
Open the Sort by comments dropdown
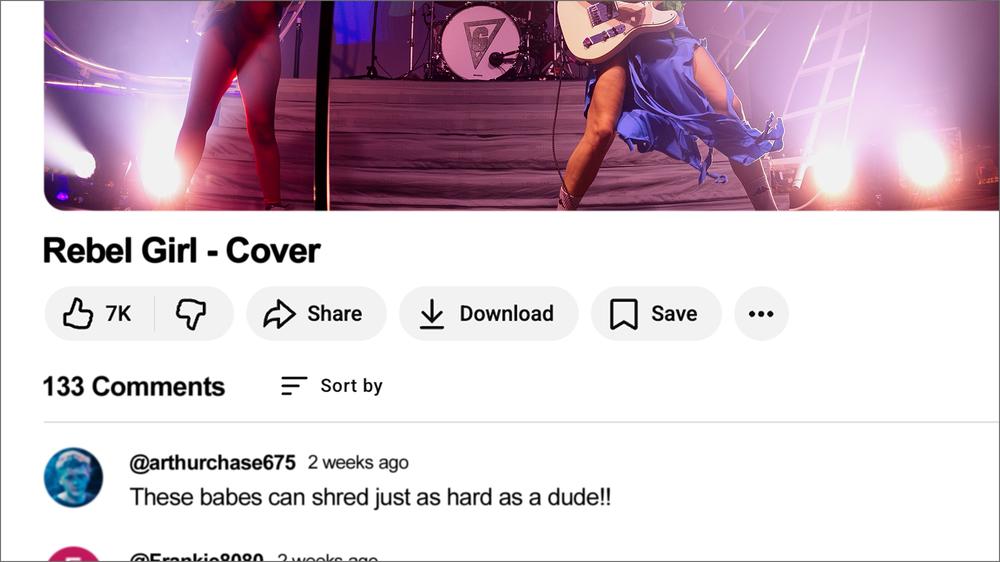click(x=332, y=386)
